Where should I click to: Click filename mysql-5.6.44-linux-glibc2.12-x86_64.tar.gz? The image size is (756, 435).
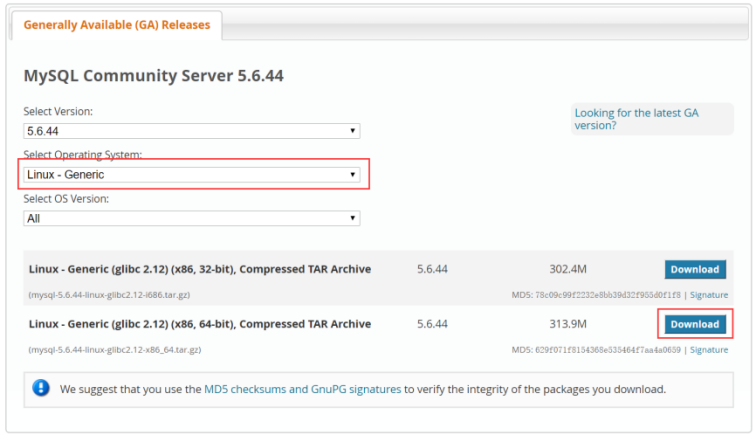[x=115, y=350]
